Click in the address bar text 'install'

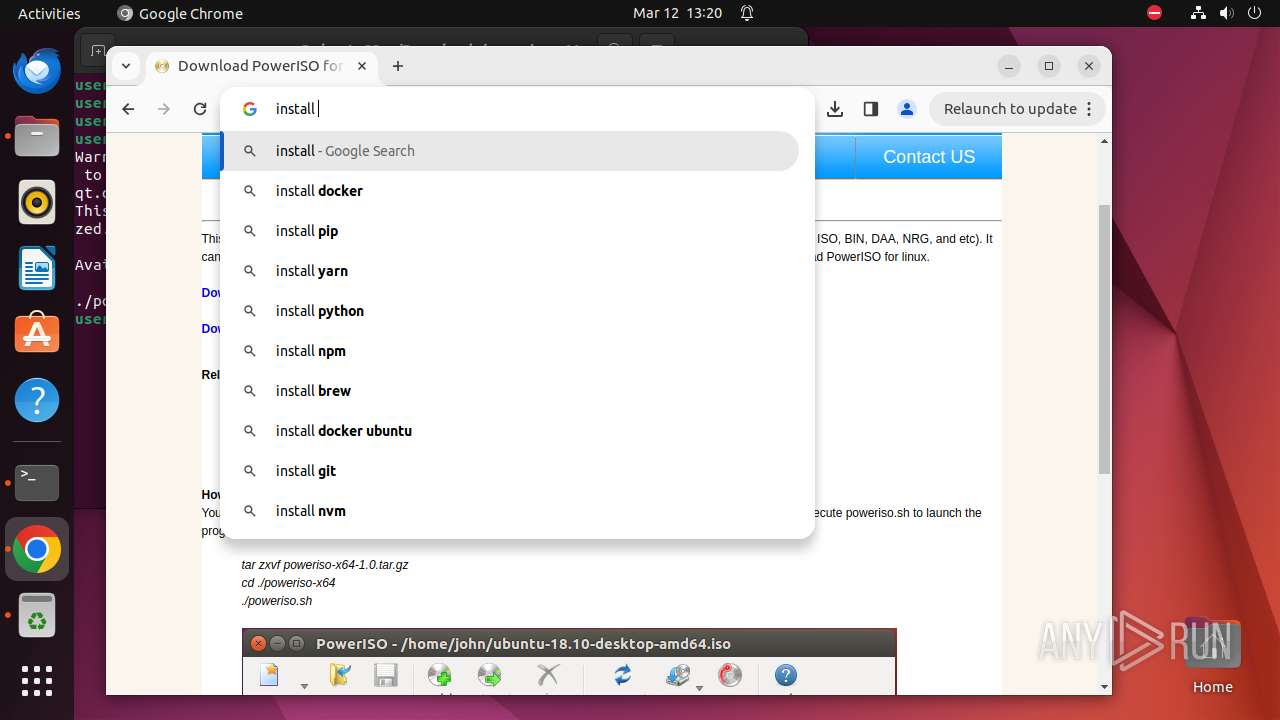tap(295, 109)
